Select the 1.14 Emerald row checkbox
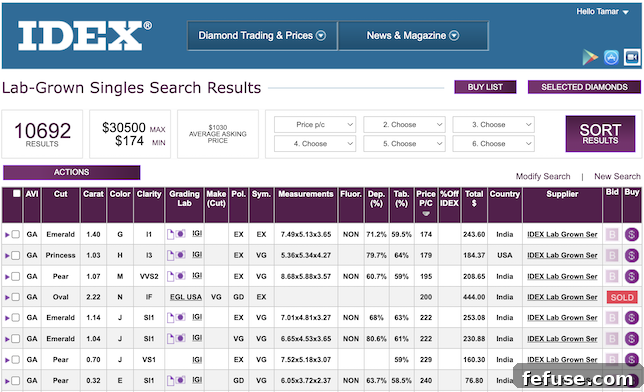 [16, 318]
